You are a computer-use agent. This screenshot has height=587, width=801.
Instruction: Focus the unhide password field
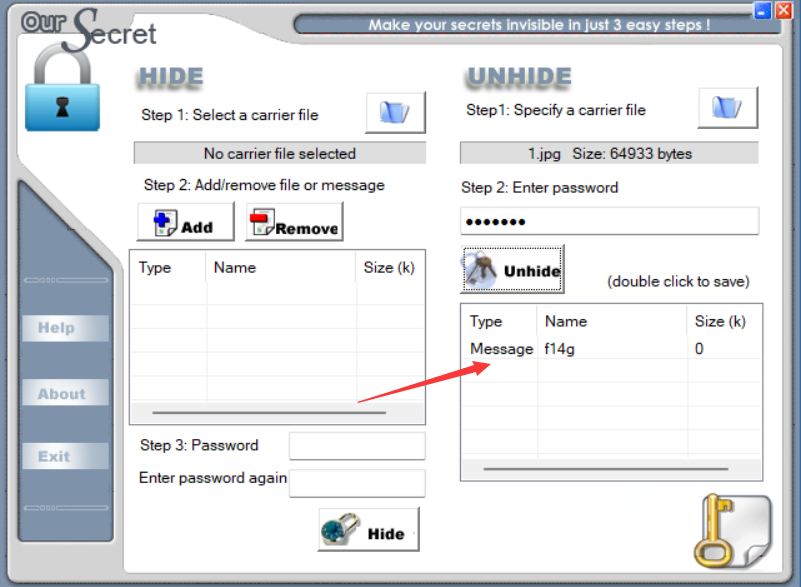point(609,222)
